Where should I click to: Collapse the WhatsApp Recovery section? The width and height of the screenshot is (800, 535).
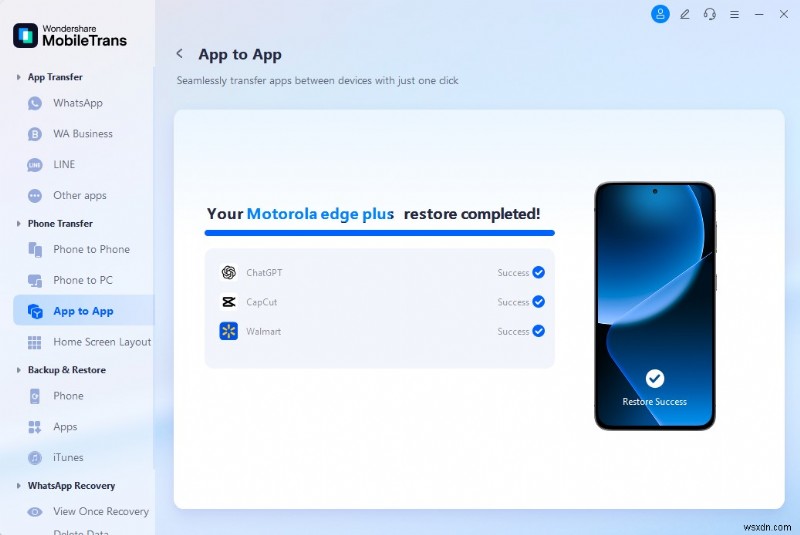point(18,486)
